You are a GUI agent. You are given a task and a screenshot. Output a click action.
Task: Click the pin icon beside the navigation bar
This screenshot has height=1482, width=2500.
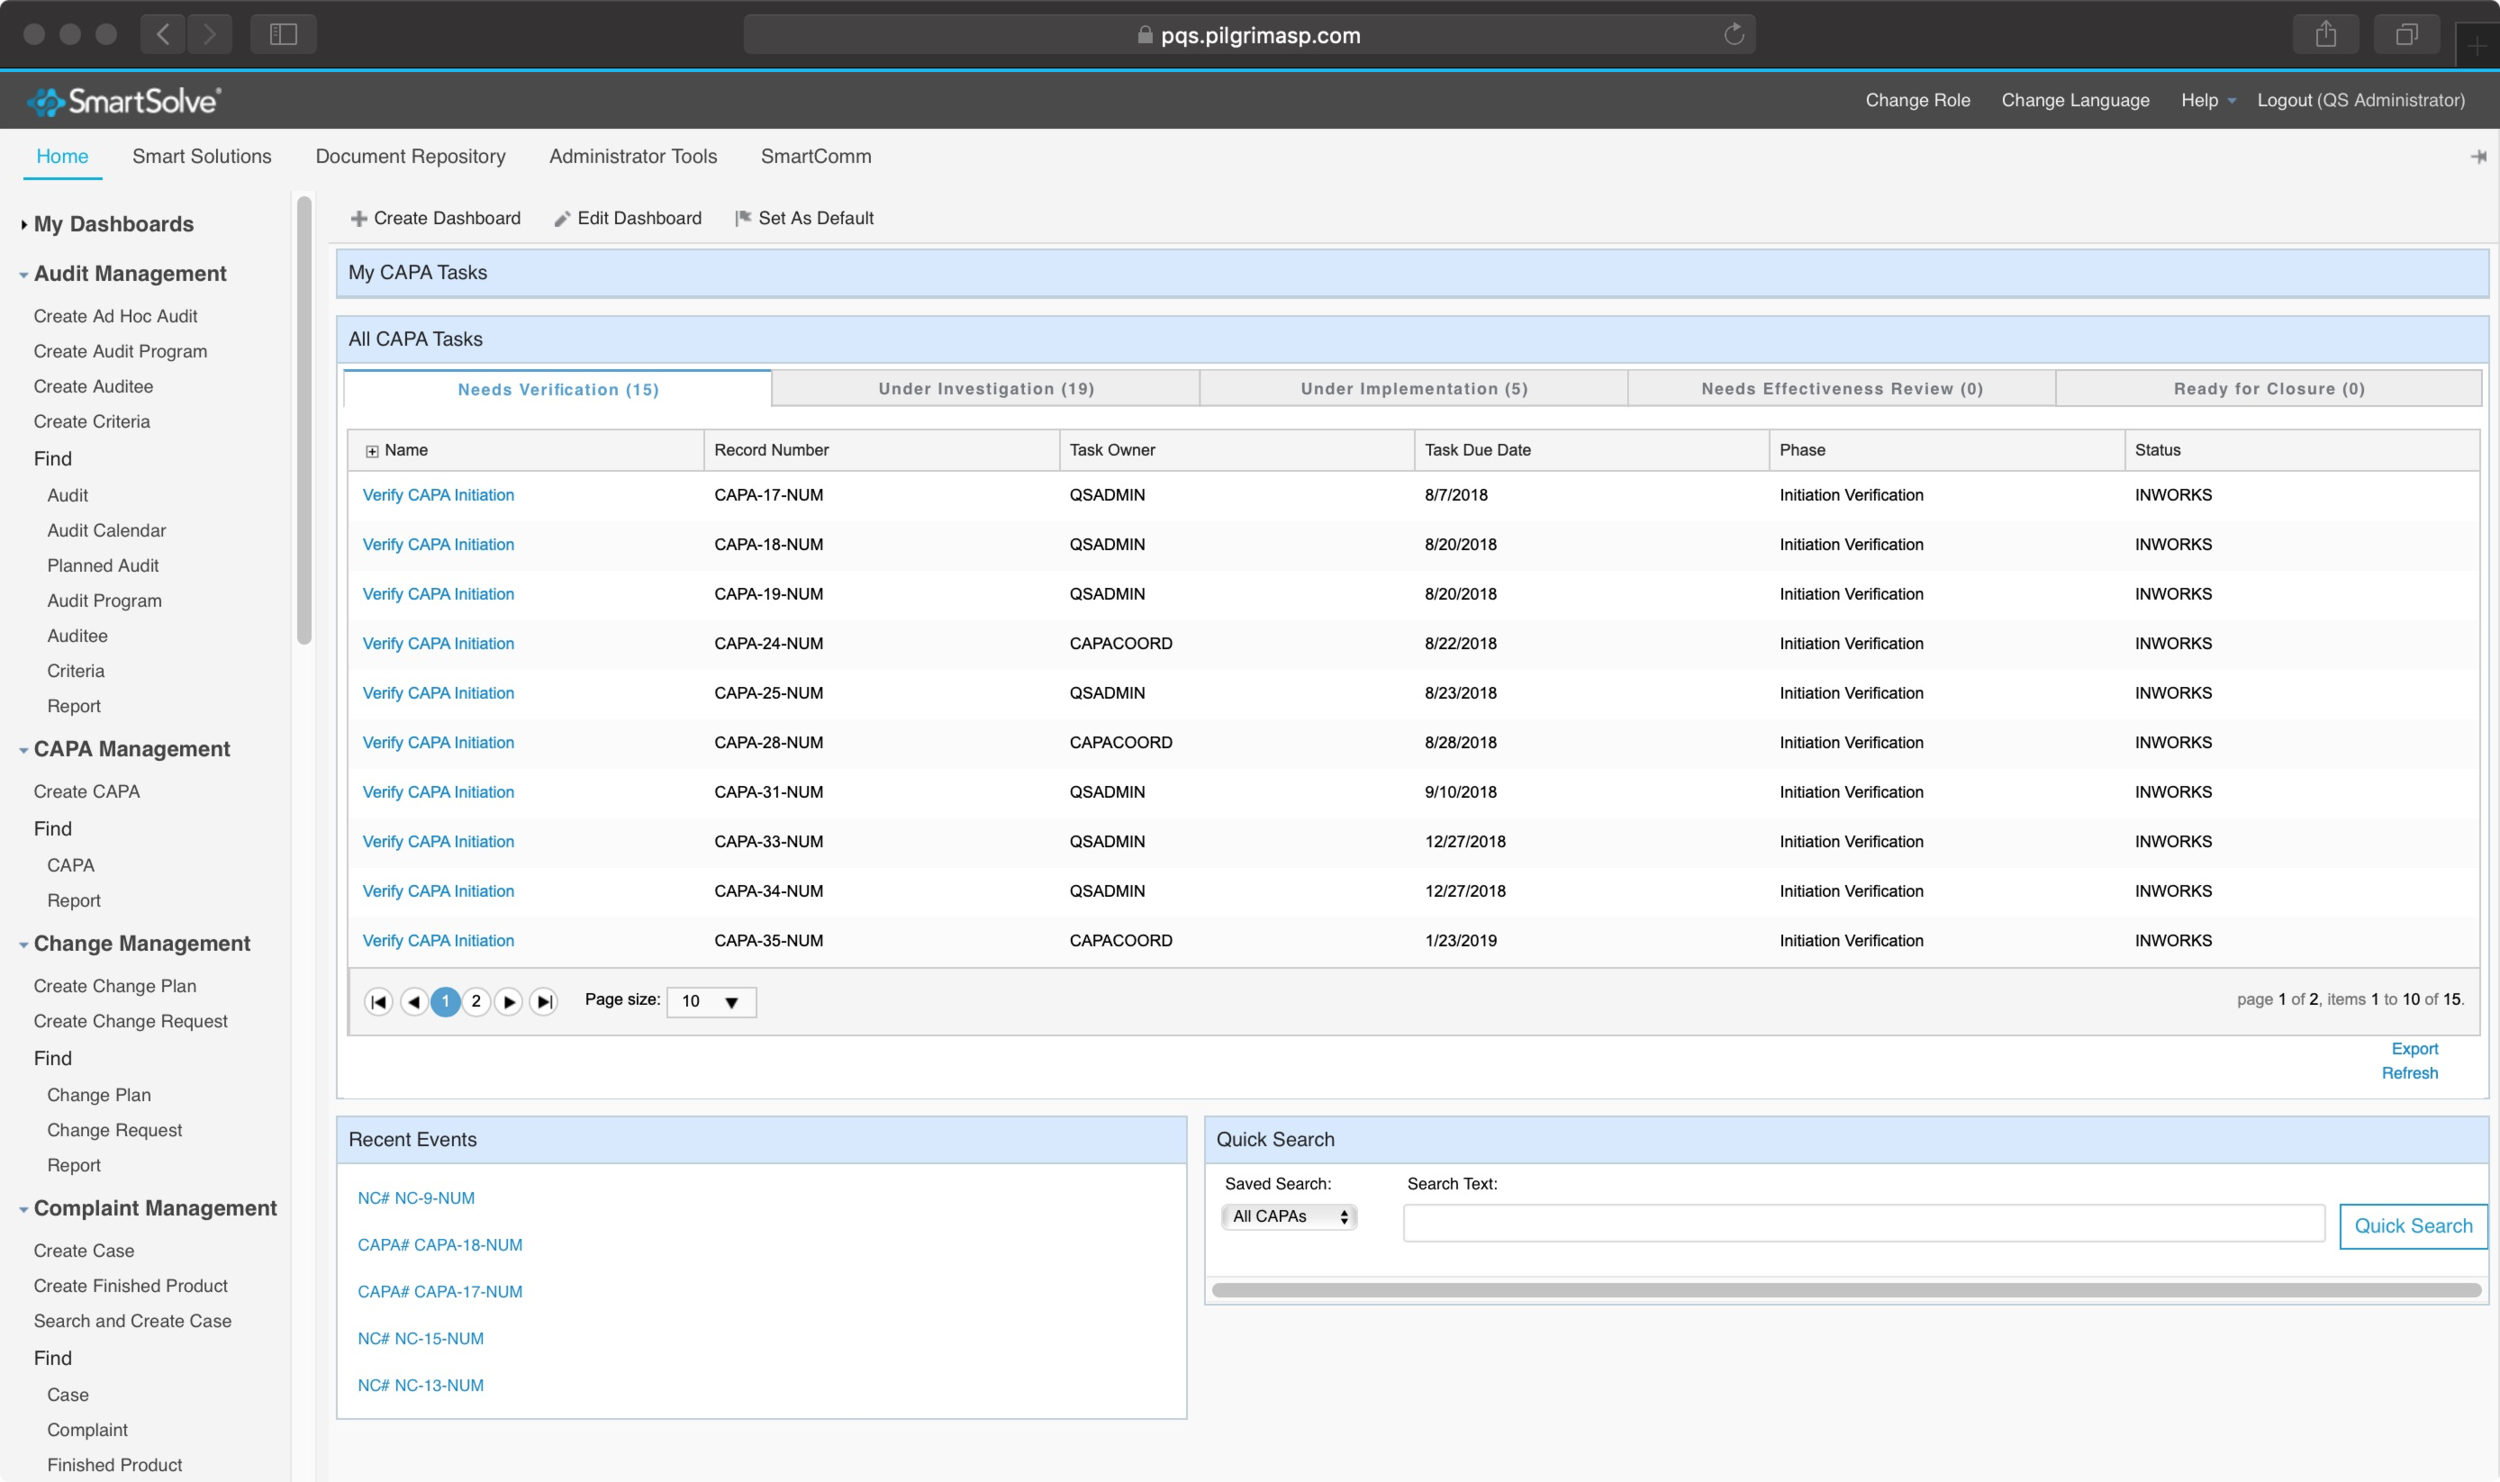(x=2478, y=157)
